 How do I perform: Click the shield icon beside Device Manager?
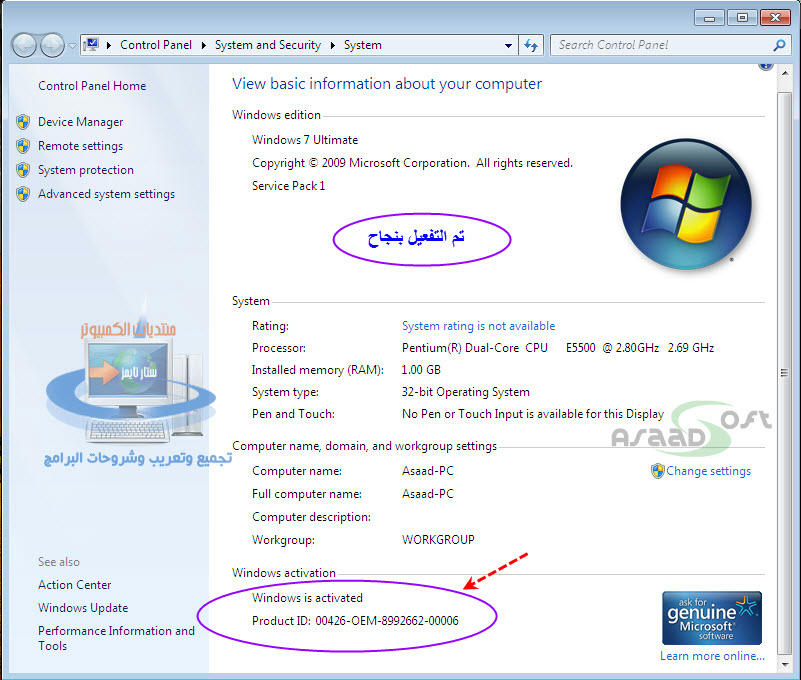pyautogui.click(x=23, y=122)
